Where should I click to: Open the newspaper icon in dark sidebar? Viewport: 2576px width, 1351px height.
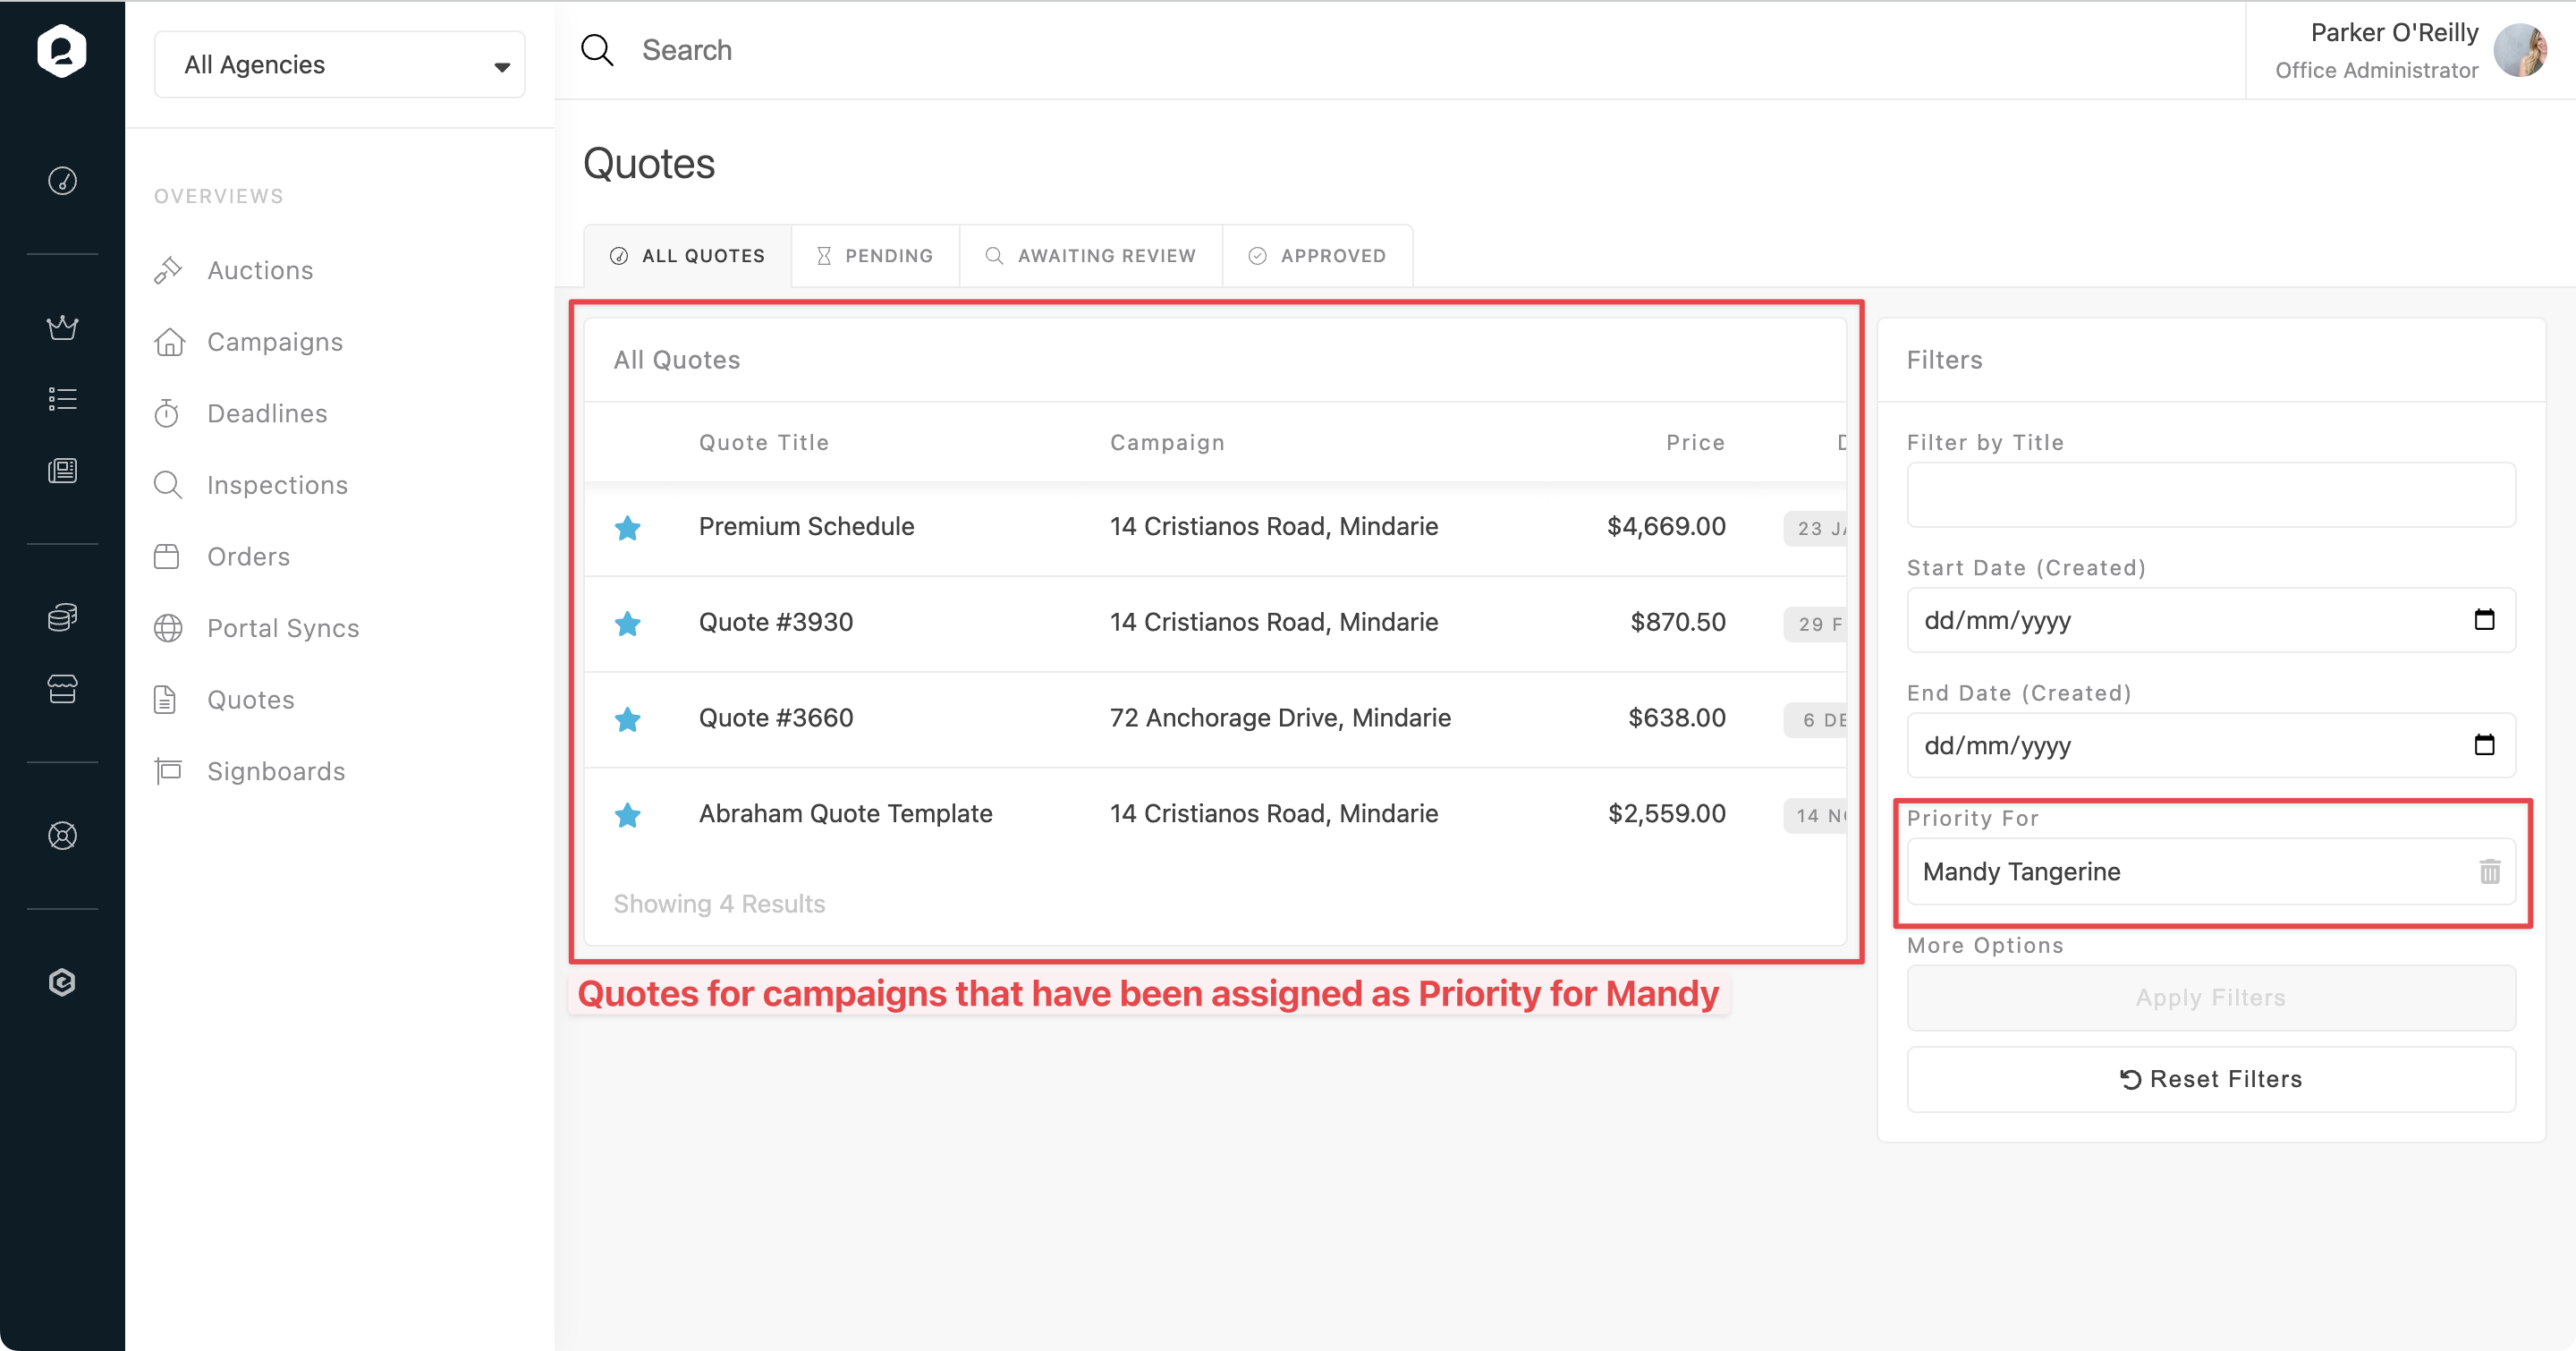click(x=62, y=470)
